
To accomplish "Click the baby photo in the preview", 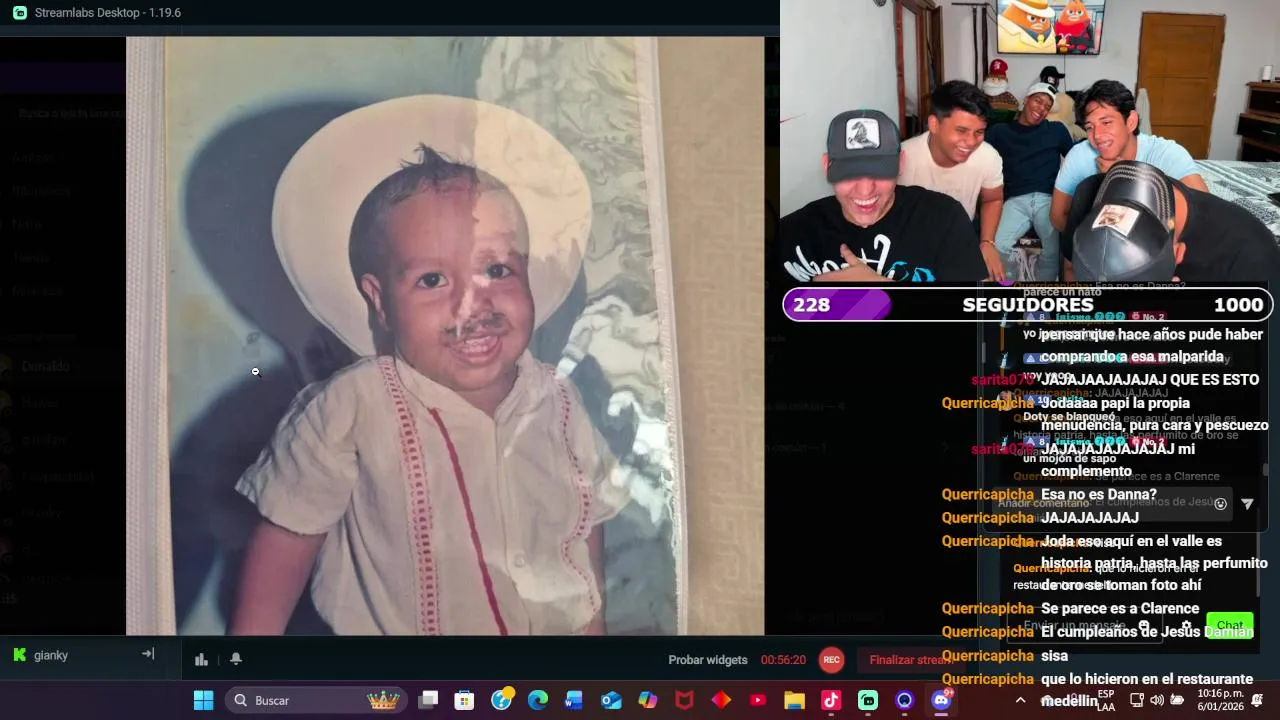I will [445, 336].
